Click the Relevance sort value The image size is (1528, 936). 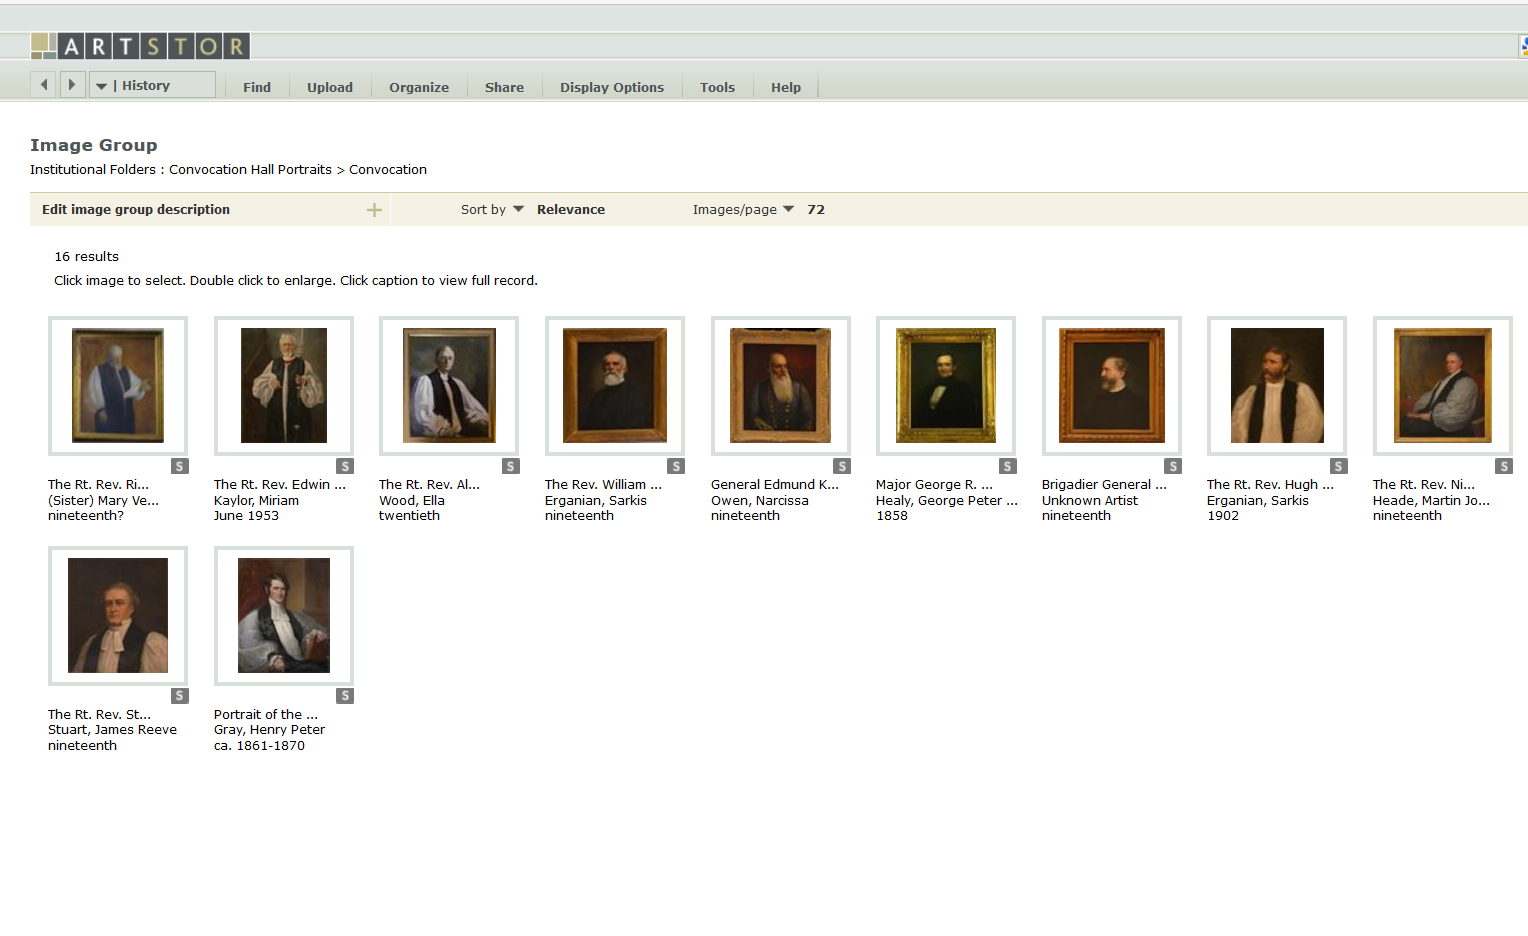tap(571, 209)
